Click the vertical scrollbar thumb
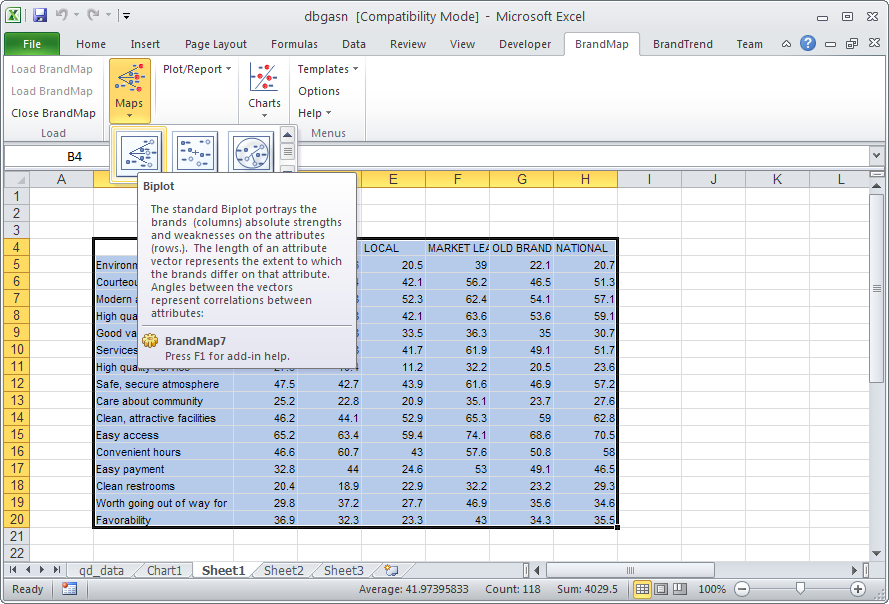889x604 pixels. pos(877,288)
